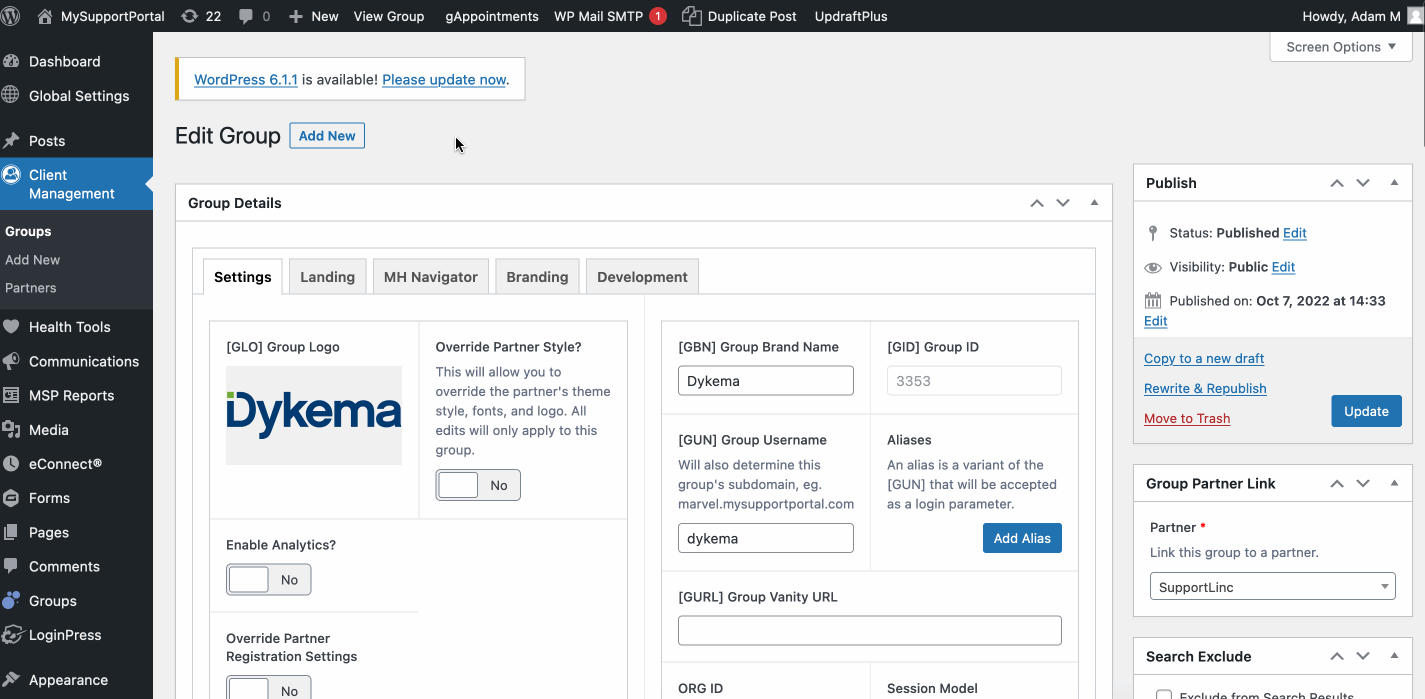Open the Partner SupportLinc dropdown
1425x699 pixels.
coord(1272,587)
